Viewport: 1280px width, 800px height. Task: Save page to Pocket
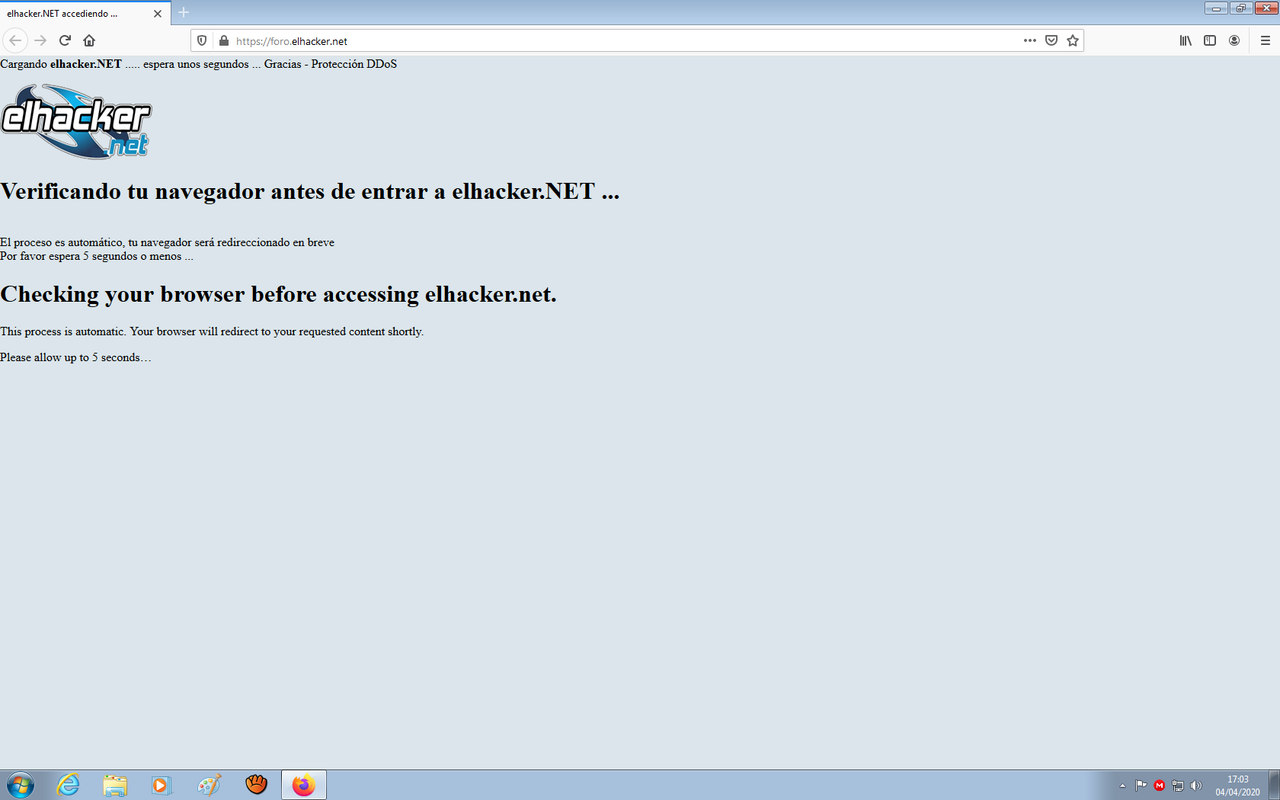click(x=1051, y=41)
